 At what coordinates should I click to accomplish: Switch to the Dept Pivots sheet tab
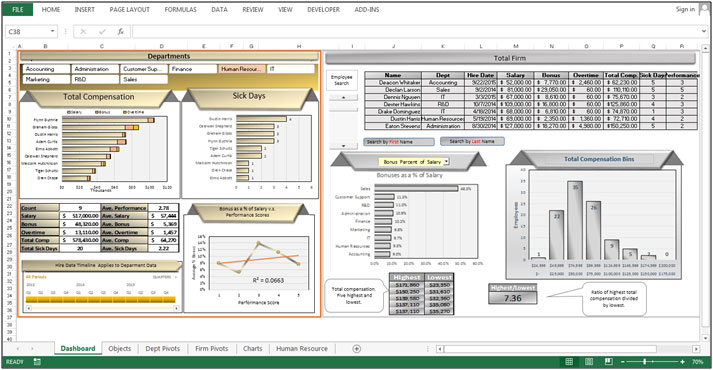[163, 349]
